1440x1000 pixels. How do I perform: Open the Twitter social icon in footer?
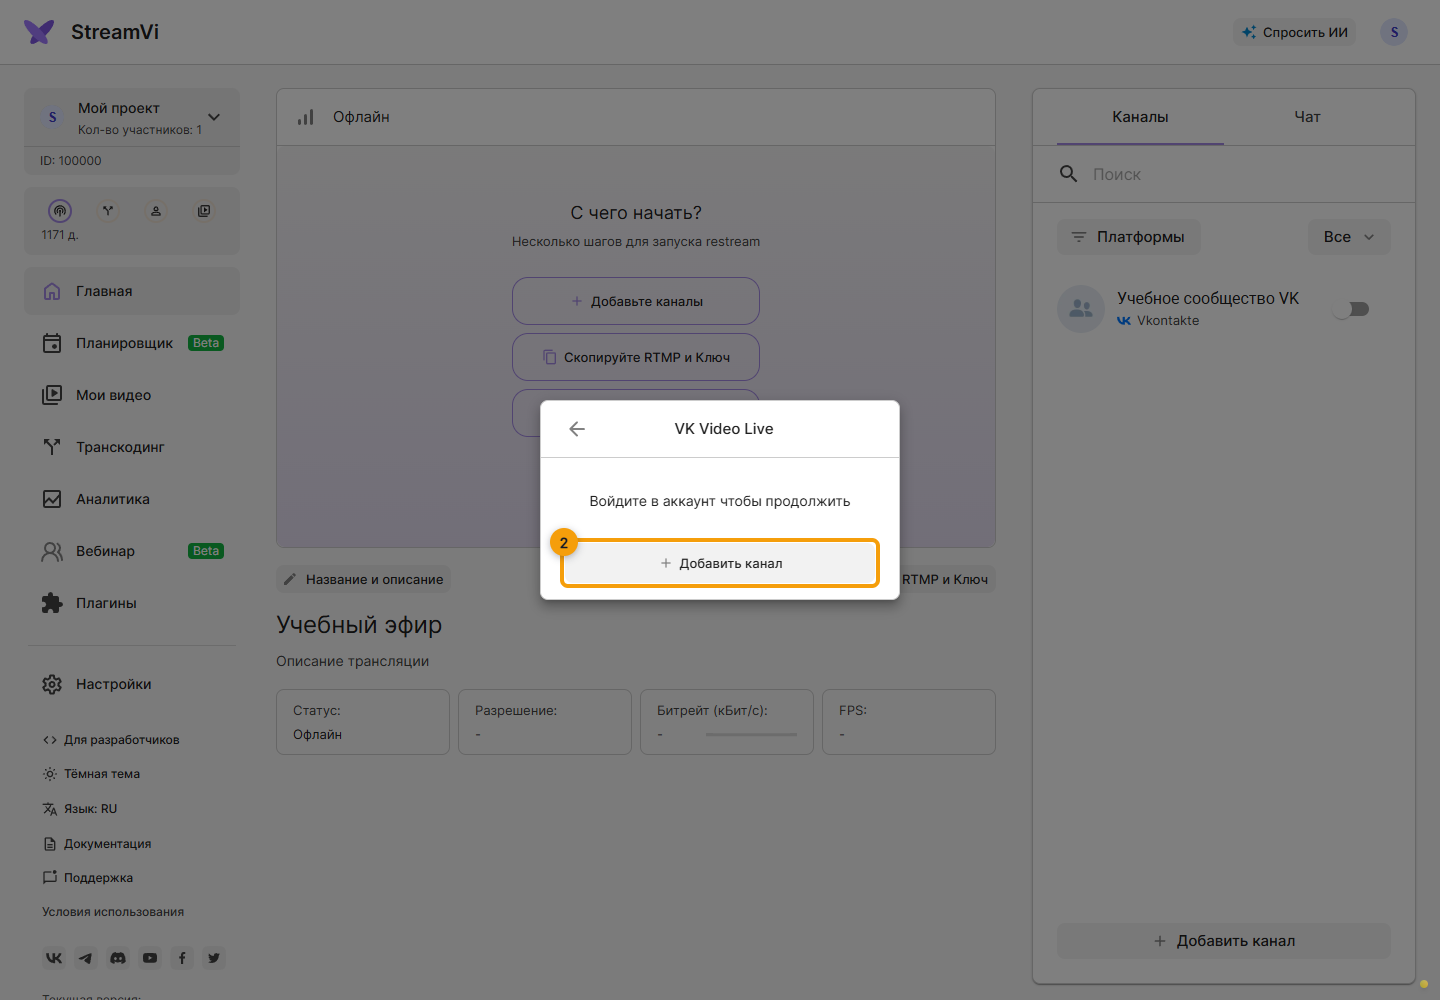pyautogui.click(x=214, y=958)
